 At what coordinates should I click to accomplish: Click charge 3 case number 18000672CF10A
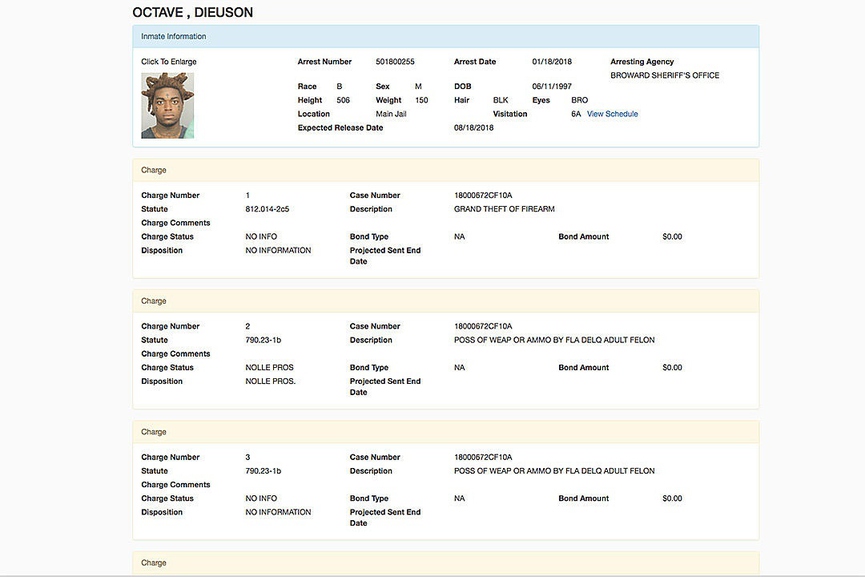(x=483, y=457)
